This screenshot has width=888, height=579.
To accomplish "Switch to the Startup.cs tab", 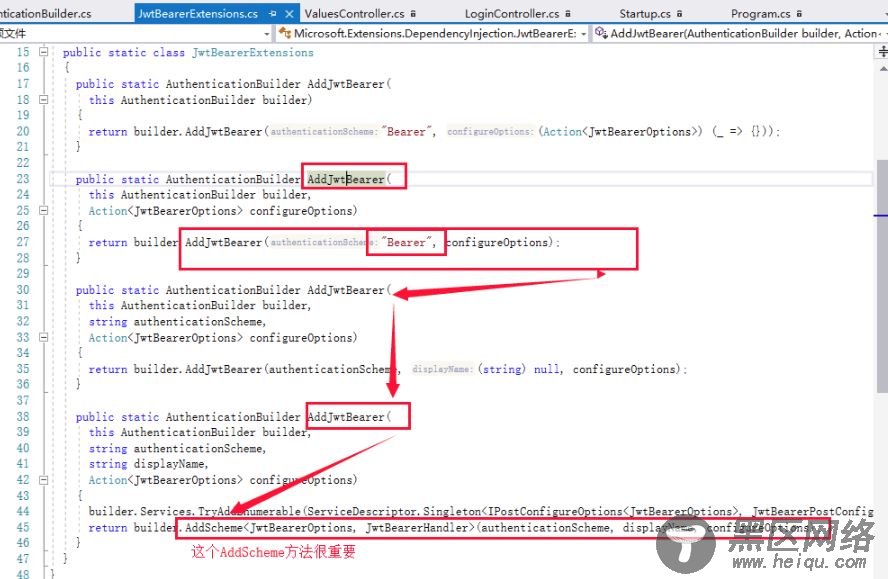I will click(644, 14).
